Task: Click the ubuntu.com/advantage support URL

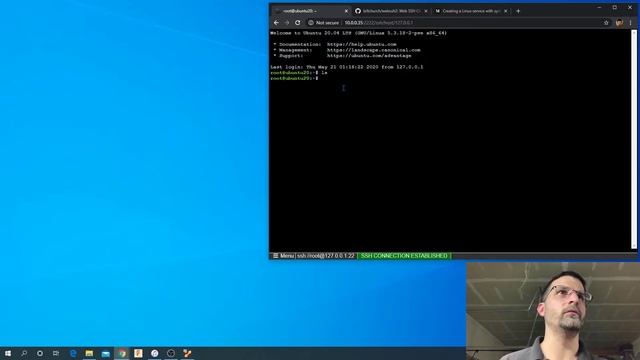Action: [x=369, y=56]
